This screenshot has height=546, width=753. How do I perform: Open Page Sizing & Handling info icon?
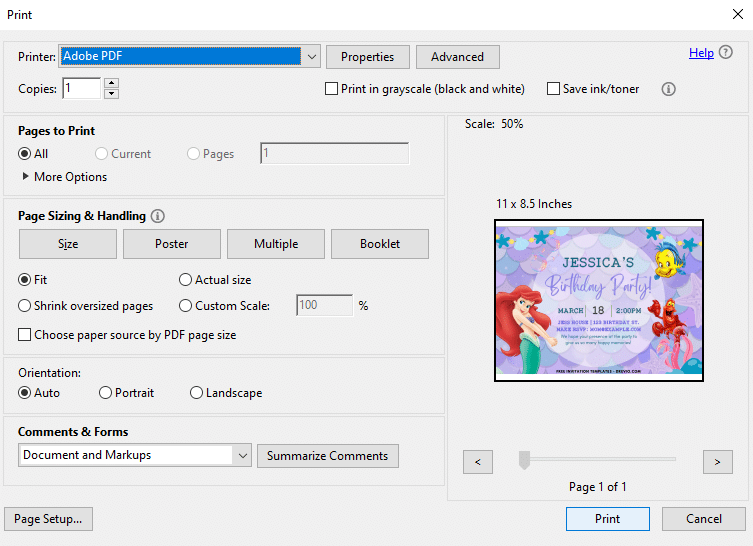click(x=158, y=216)
